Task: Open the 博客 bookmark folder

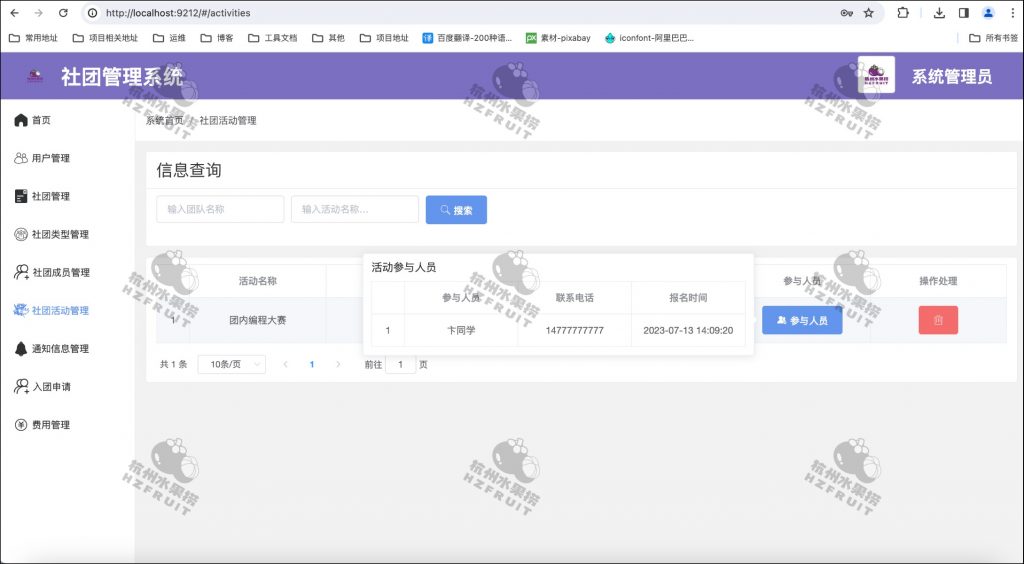Action: 217,38
